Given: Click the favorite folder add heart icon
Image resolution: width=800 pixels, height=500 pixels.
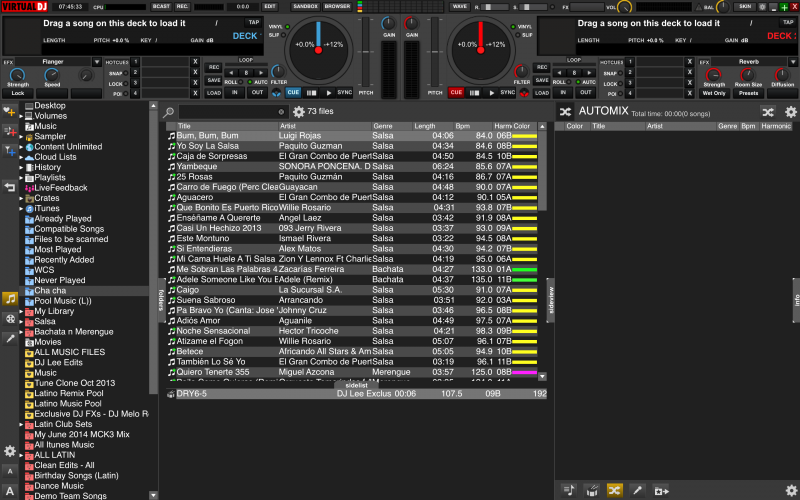Looking at the screenshot, I should click(x=9, y=111).
